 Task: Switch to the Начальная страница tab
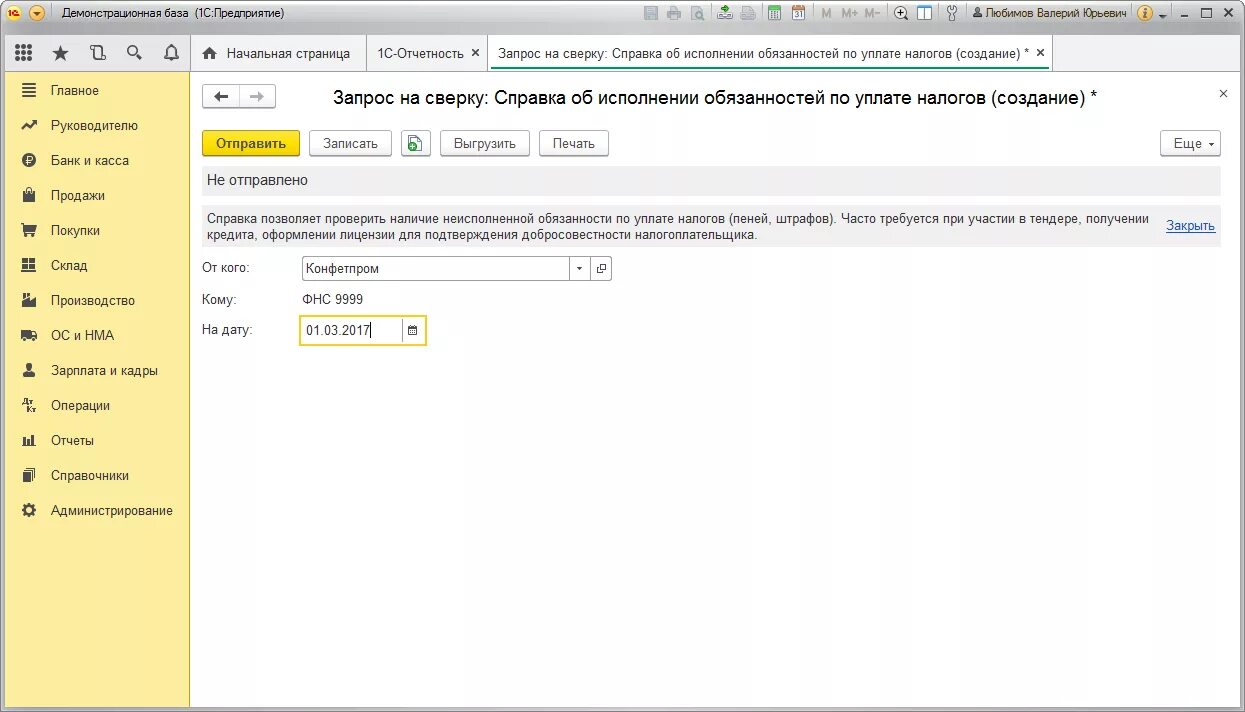(277, 53)
